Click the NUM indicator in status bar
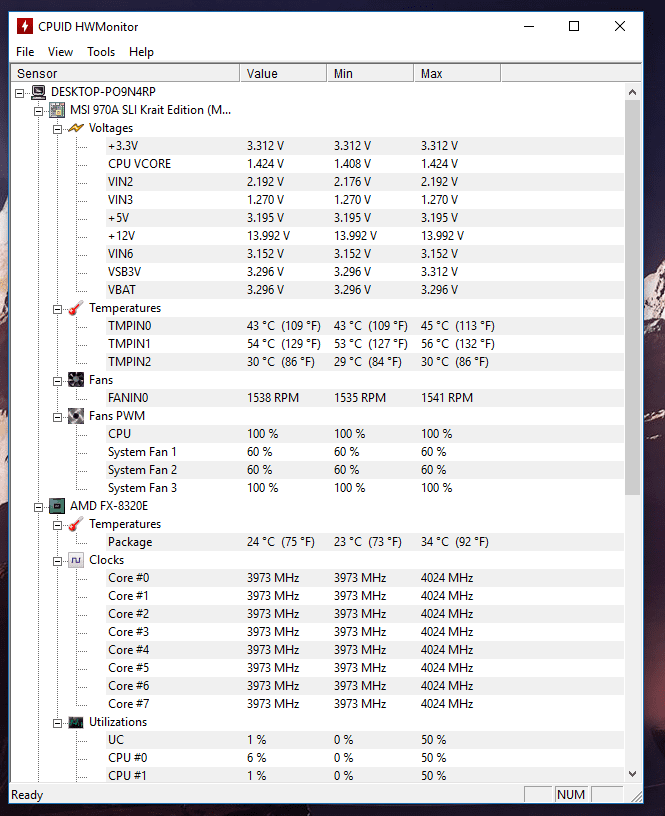 point(571,795)
